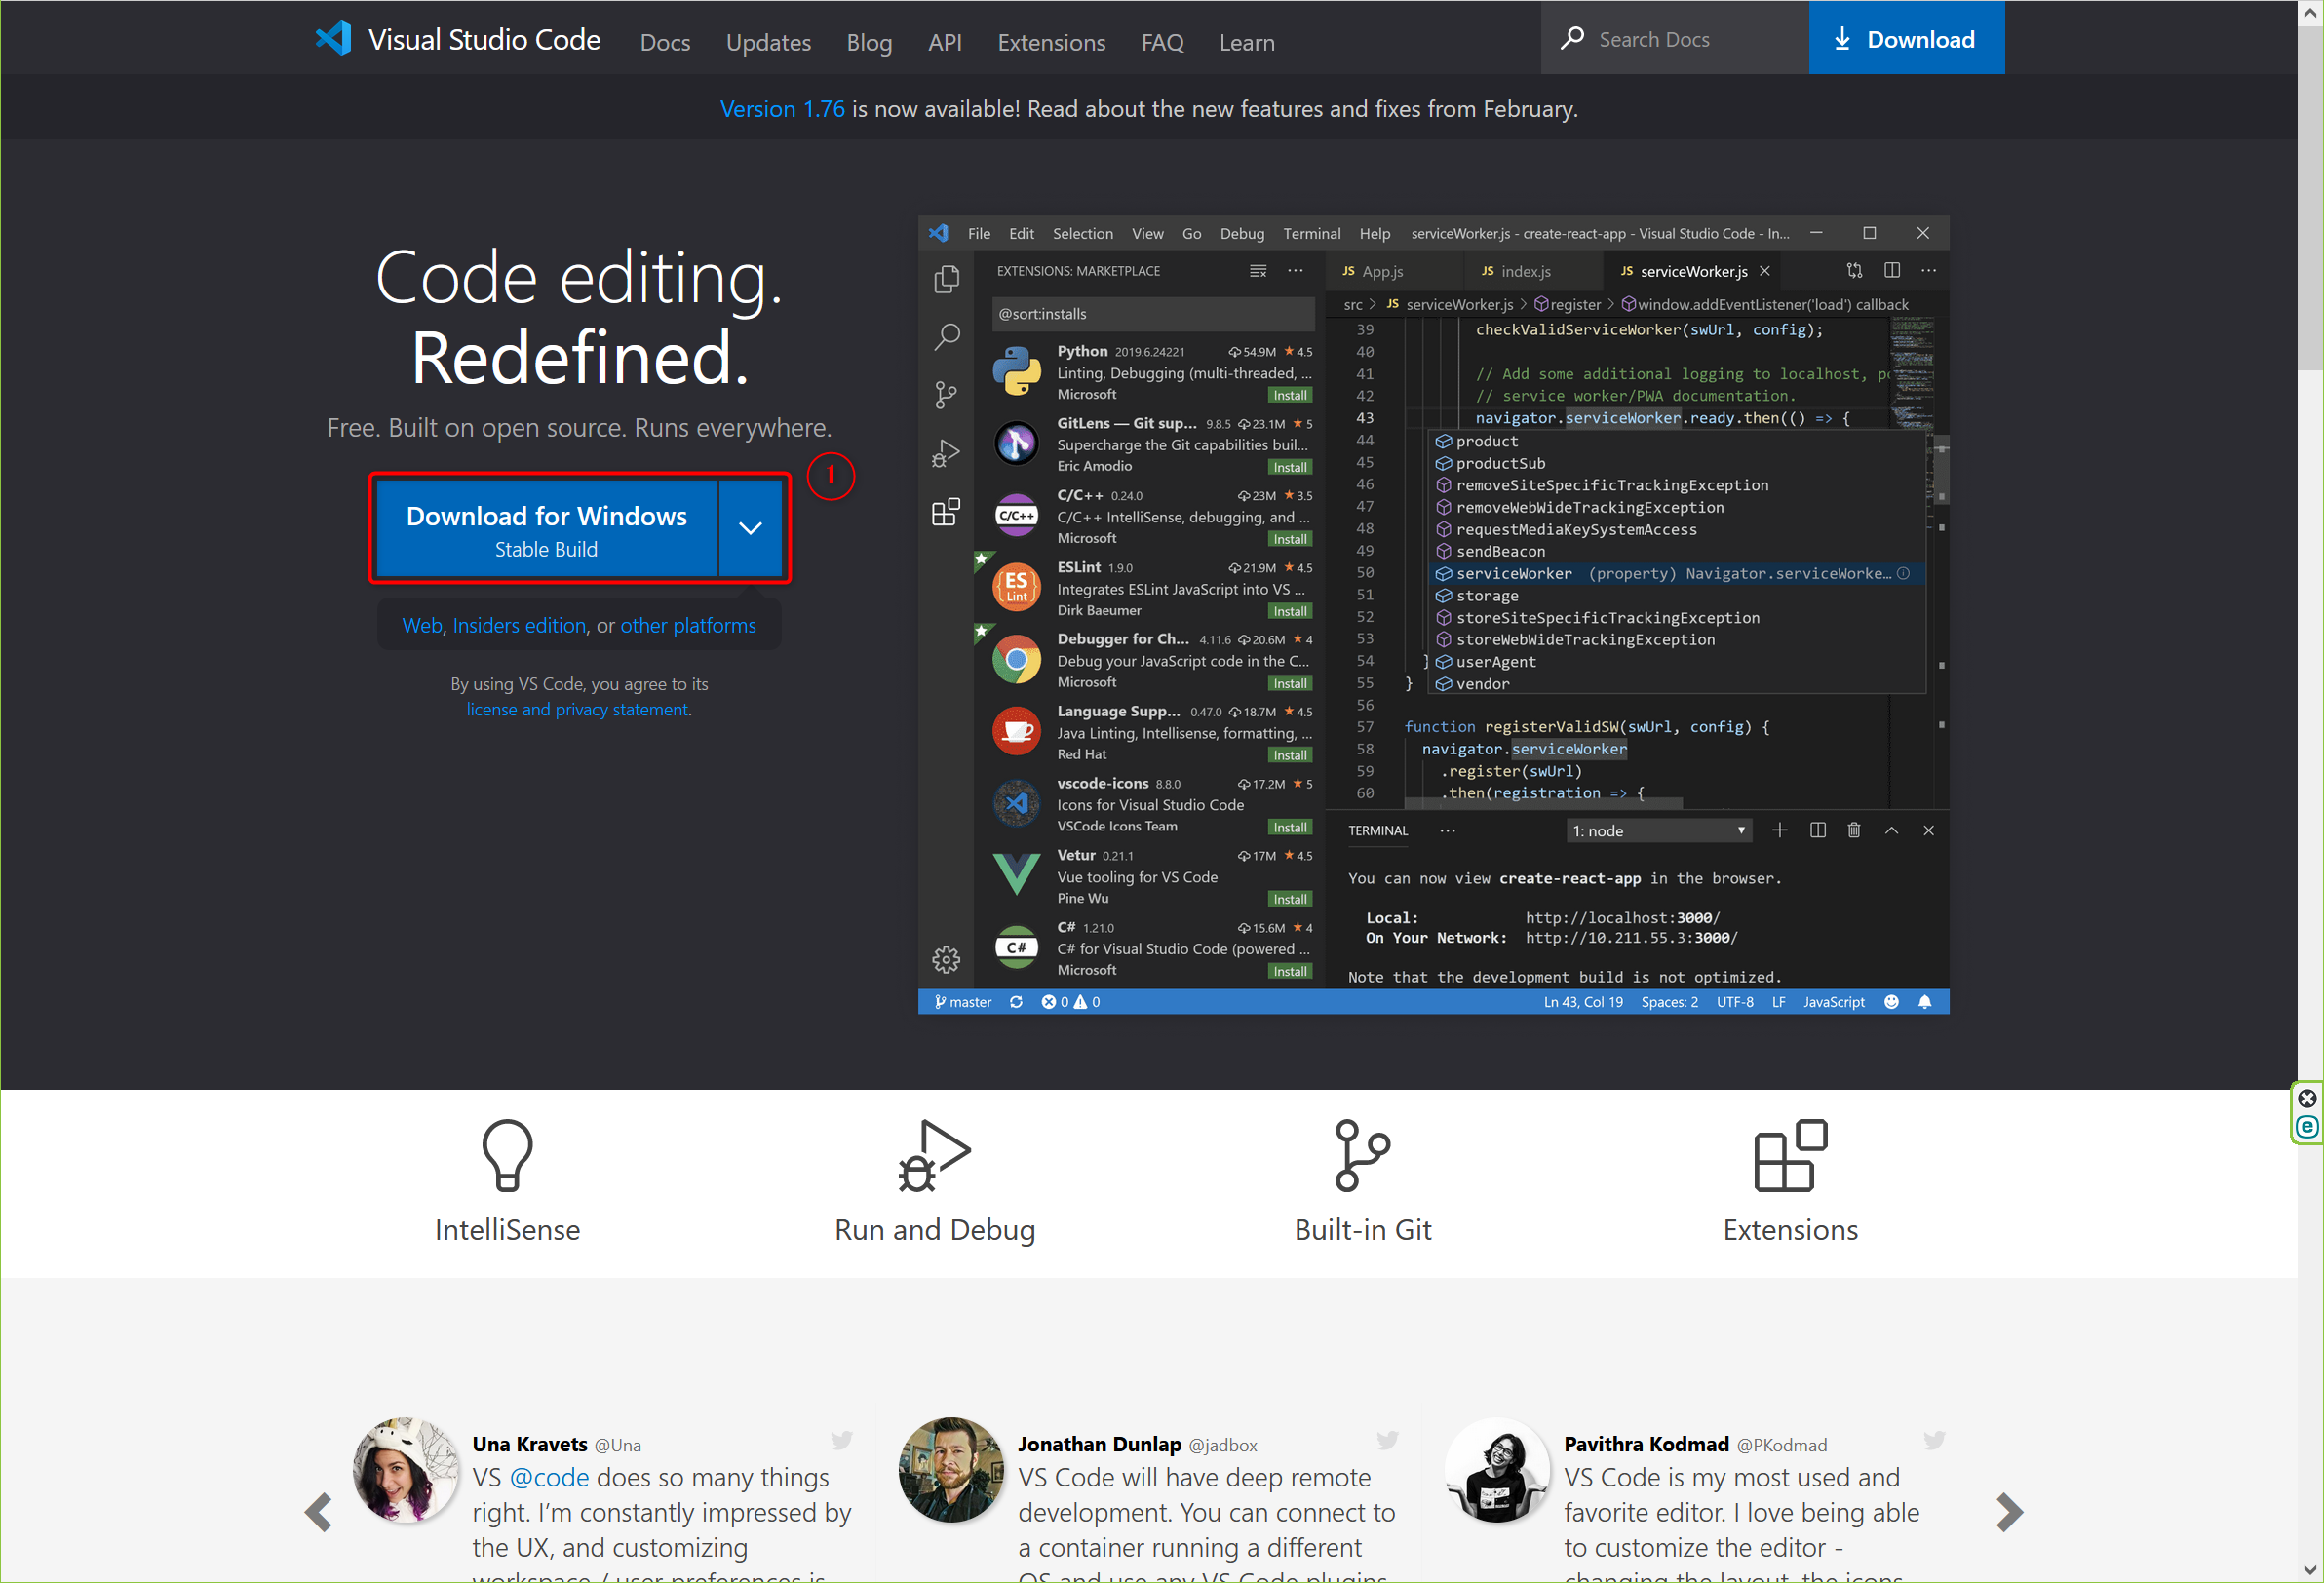
Task: Click the IntelliSense lightbulb icon
Action: (507, 1155)
